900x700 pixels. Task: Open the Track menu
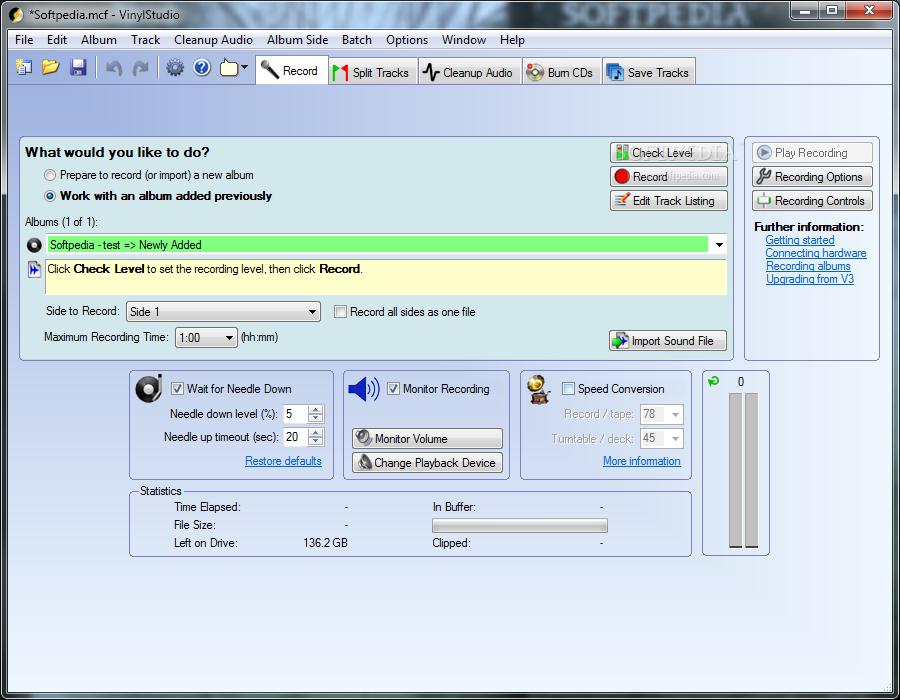point(145,40)
